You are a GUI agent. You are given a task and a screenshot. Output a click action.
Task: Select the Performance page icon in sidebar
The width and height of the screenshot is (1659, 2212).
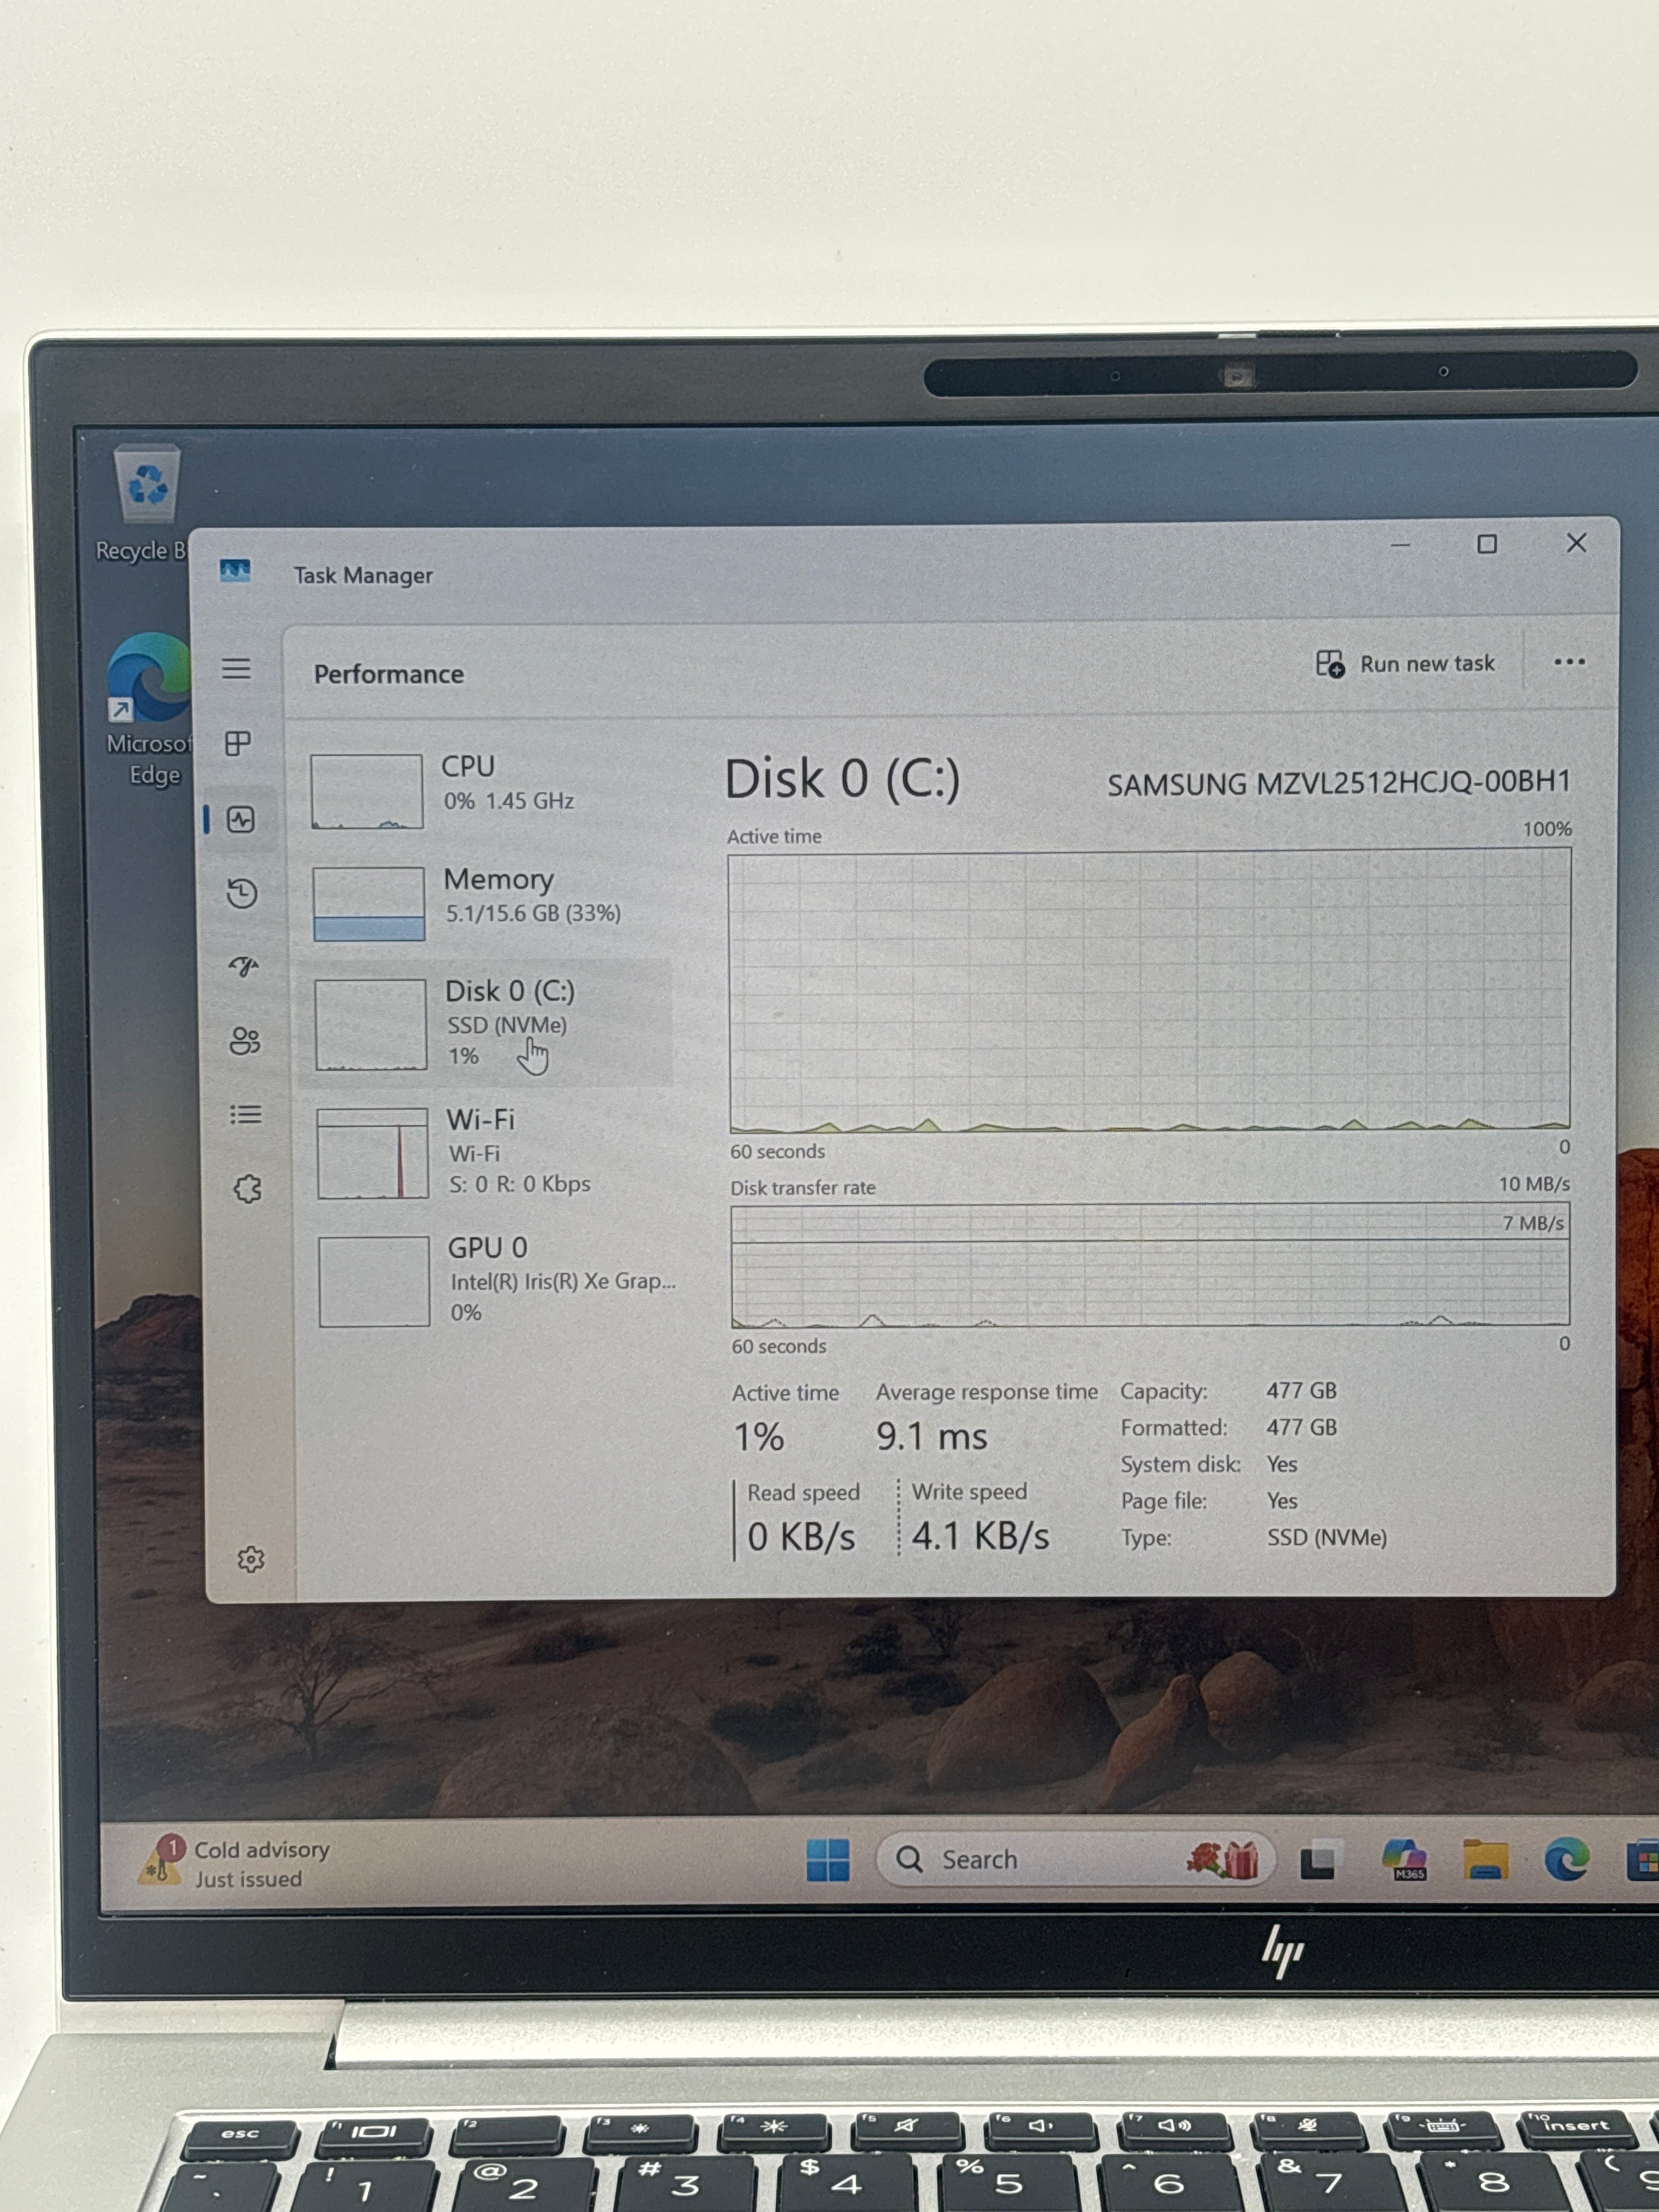pyautogui.click(x=241, y=820)
